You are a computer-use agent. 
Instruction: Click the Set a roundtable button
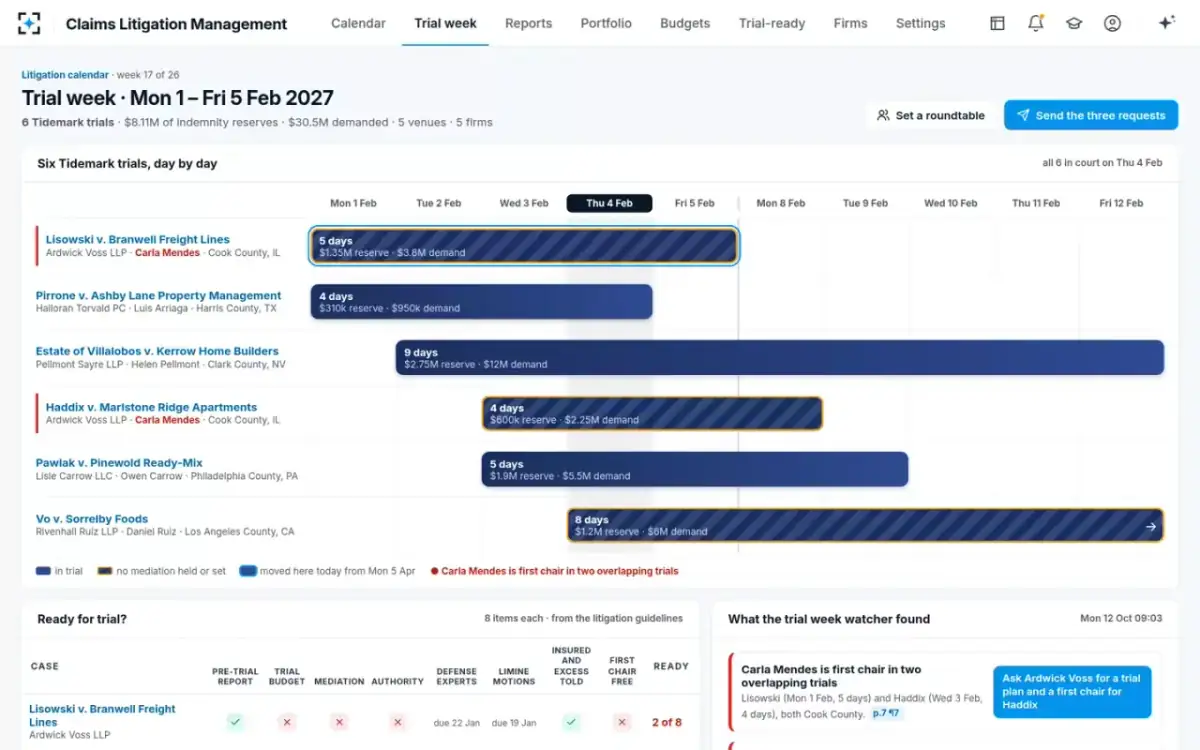tap(931, 115)
